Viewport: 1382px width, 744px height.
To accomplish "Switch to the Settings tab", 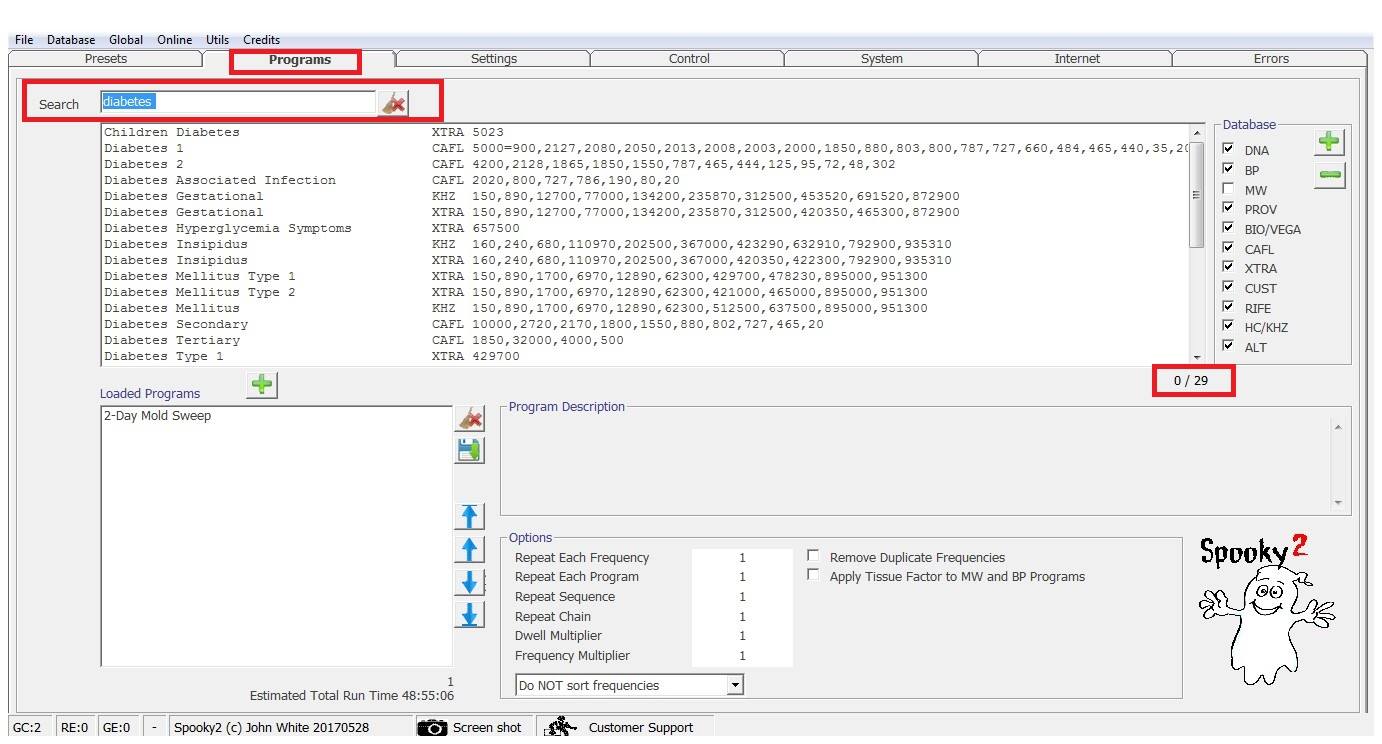I will [x=493, y=59].
